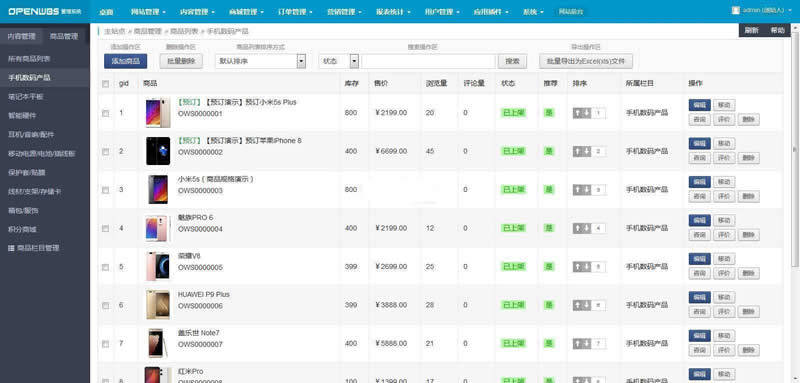This screenshot has height=383, width=800.
Task: Click the down arrow for 荣耀V8 row
Action: [586, 267]
